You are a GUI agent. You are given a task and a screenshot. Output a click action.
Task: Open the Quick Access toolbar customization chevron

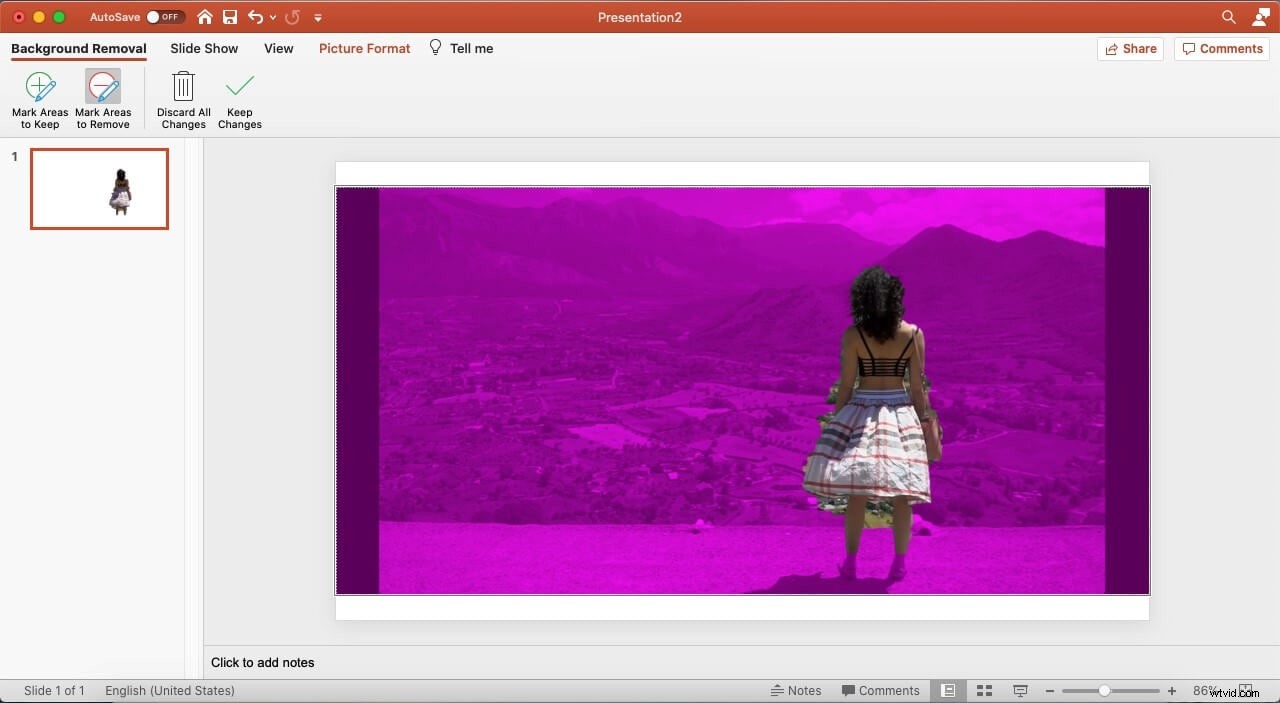tap(318, 17)
